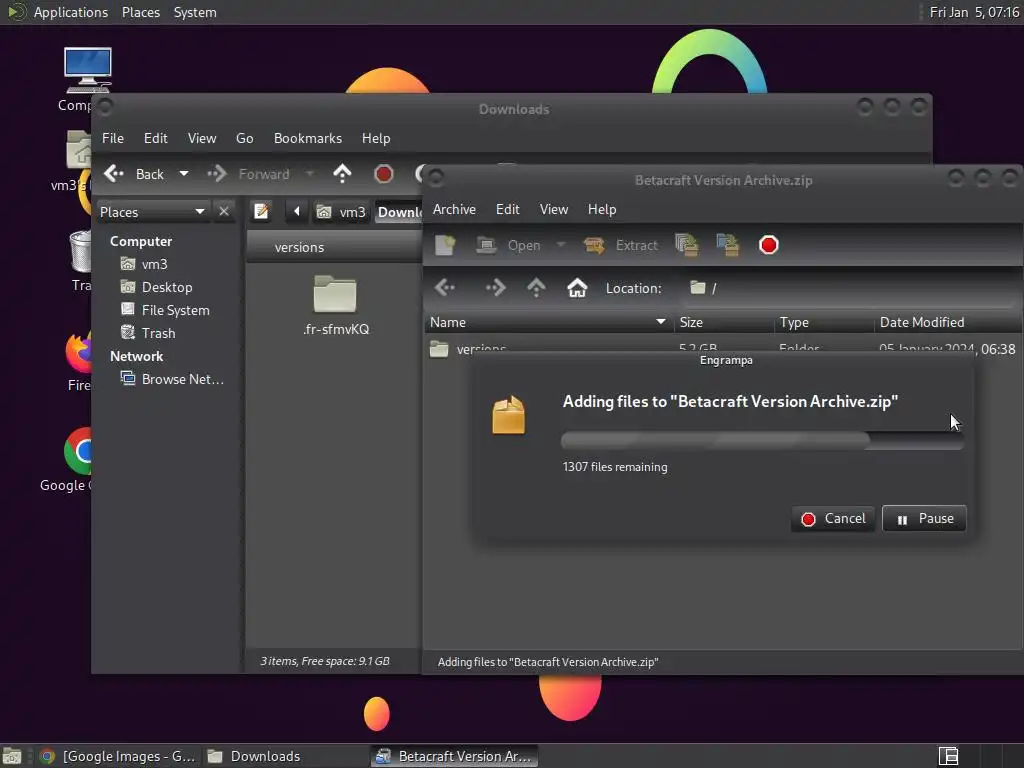Click the Forward button in Downloads window
1024x768 pixels.
[249, 174]
